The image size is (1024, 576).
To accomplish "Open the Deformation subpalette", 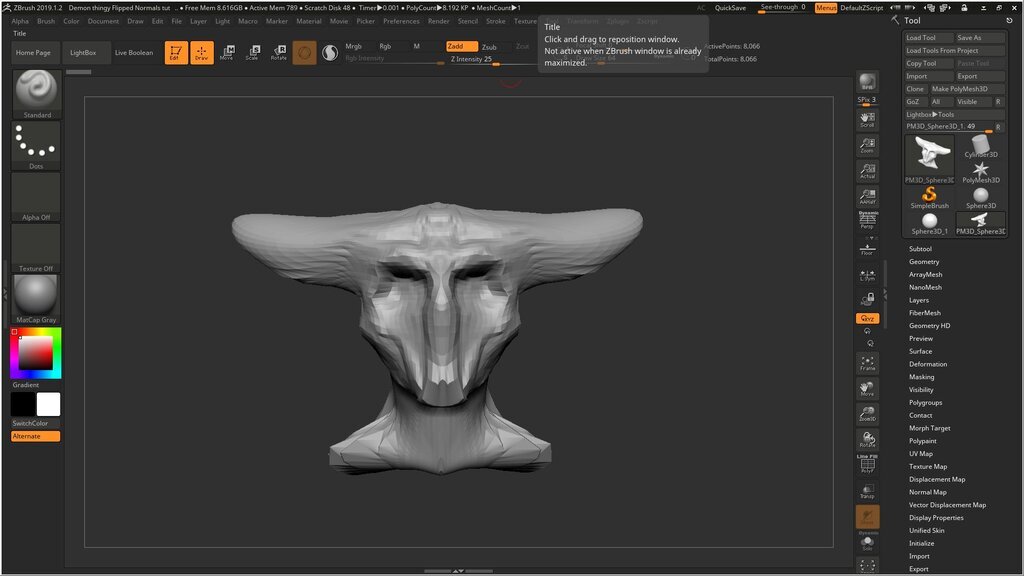I will tap(927, 364).
